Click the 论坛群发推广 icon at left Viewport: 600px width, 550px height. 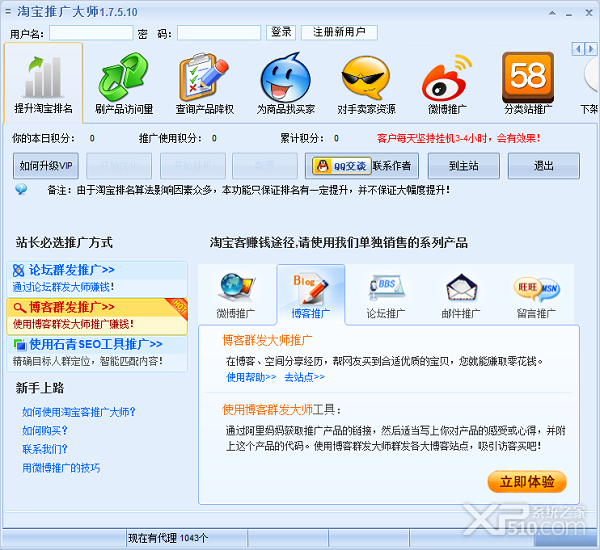point(18,270)
